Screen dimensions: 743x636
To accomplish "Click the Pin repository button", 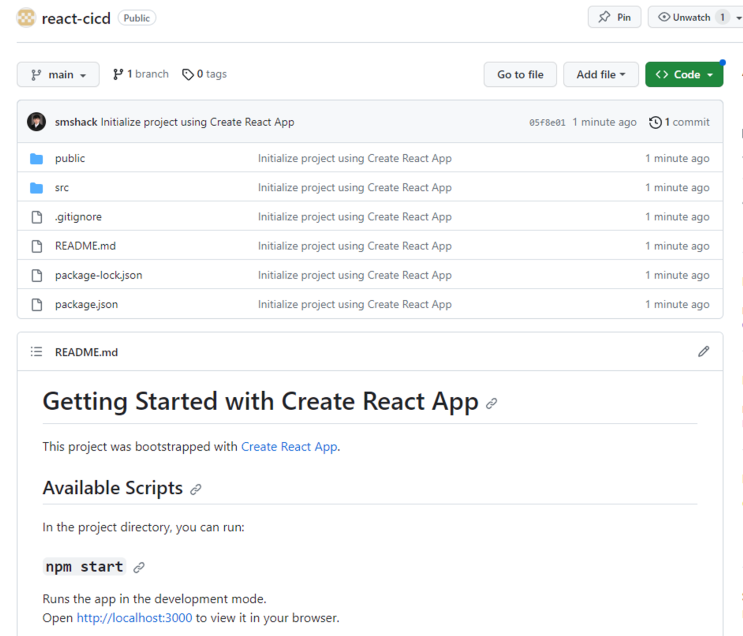I will pos(614,18).
